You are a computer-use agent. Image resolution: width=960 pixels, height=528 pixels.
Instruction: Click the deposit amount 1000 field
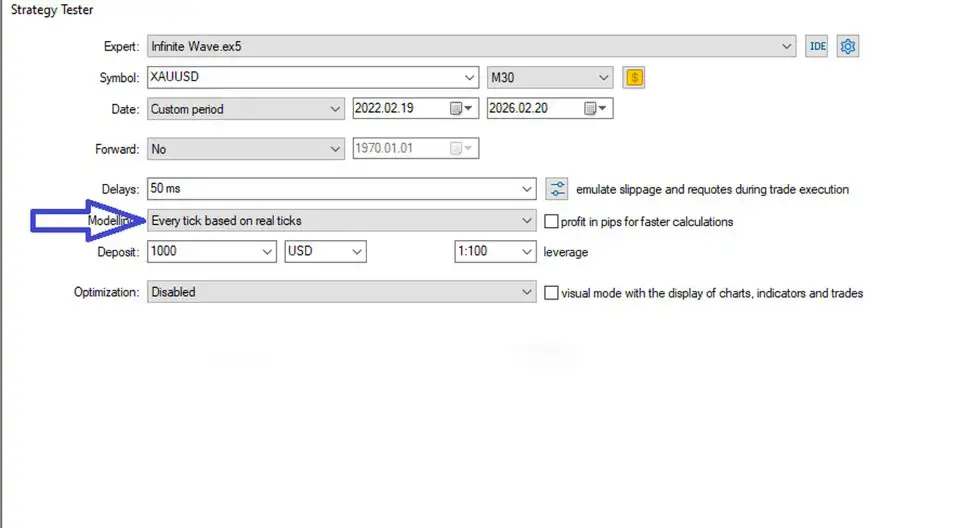tap(203, 252)
